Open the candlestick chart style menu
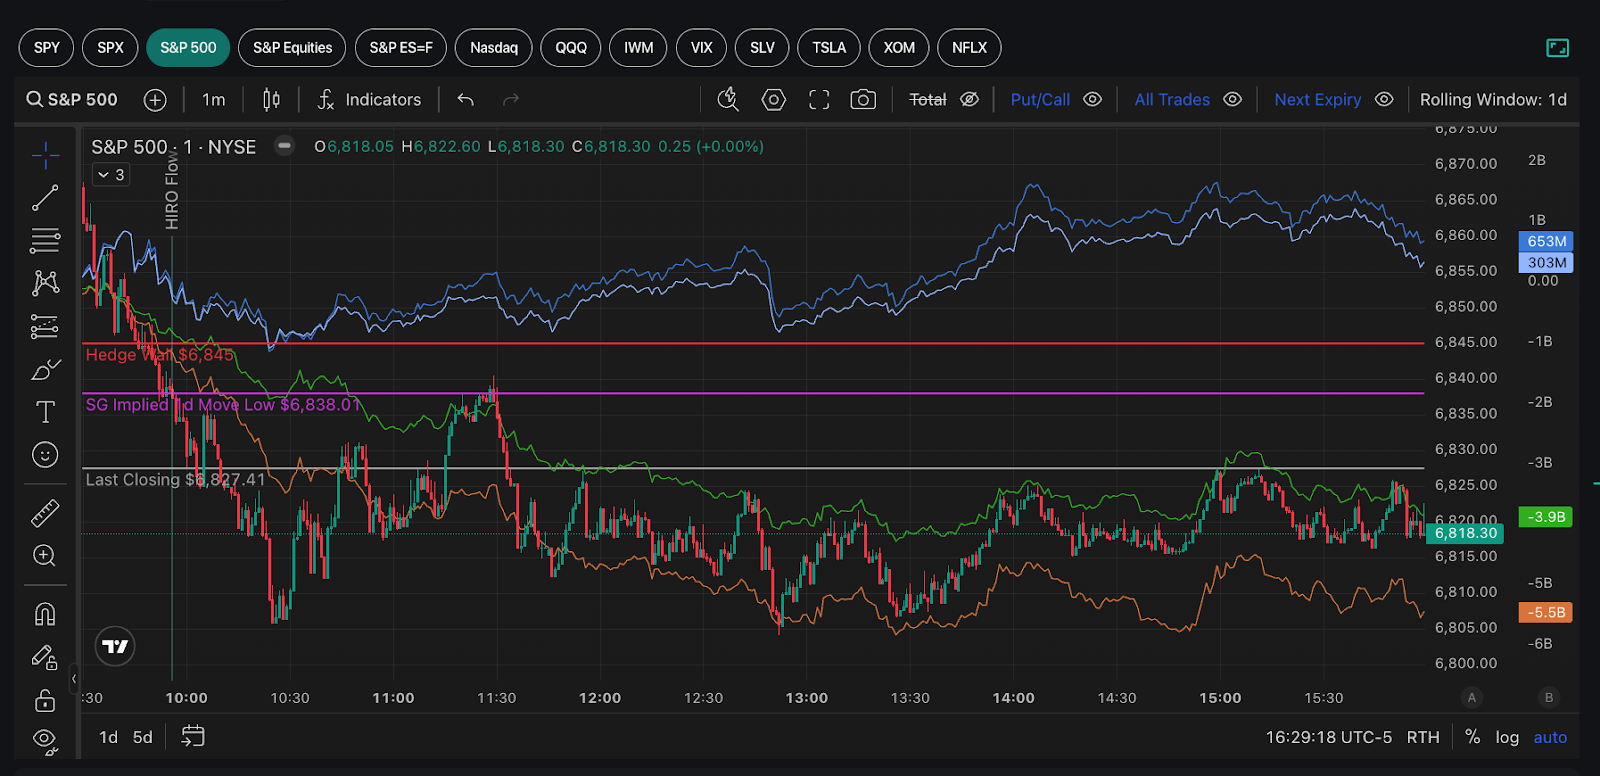This screenshot has height=776, width=1600. click(x=271, y=100)
